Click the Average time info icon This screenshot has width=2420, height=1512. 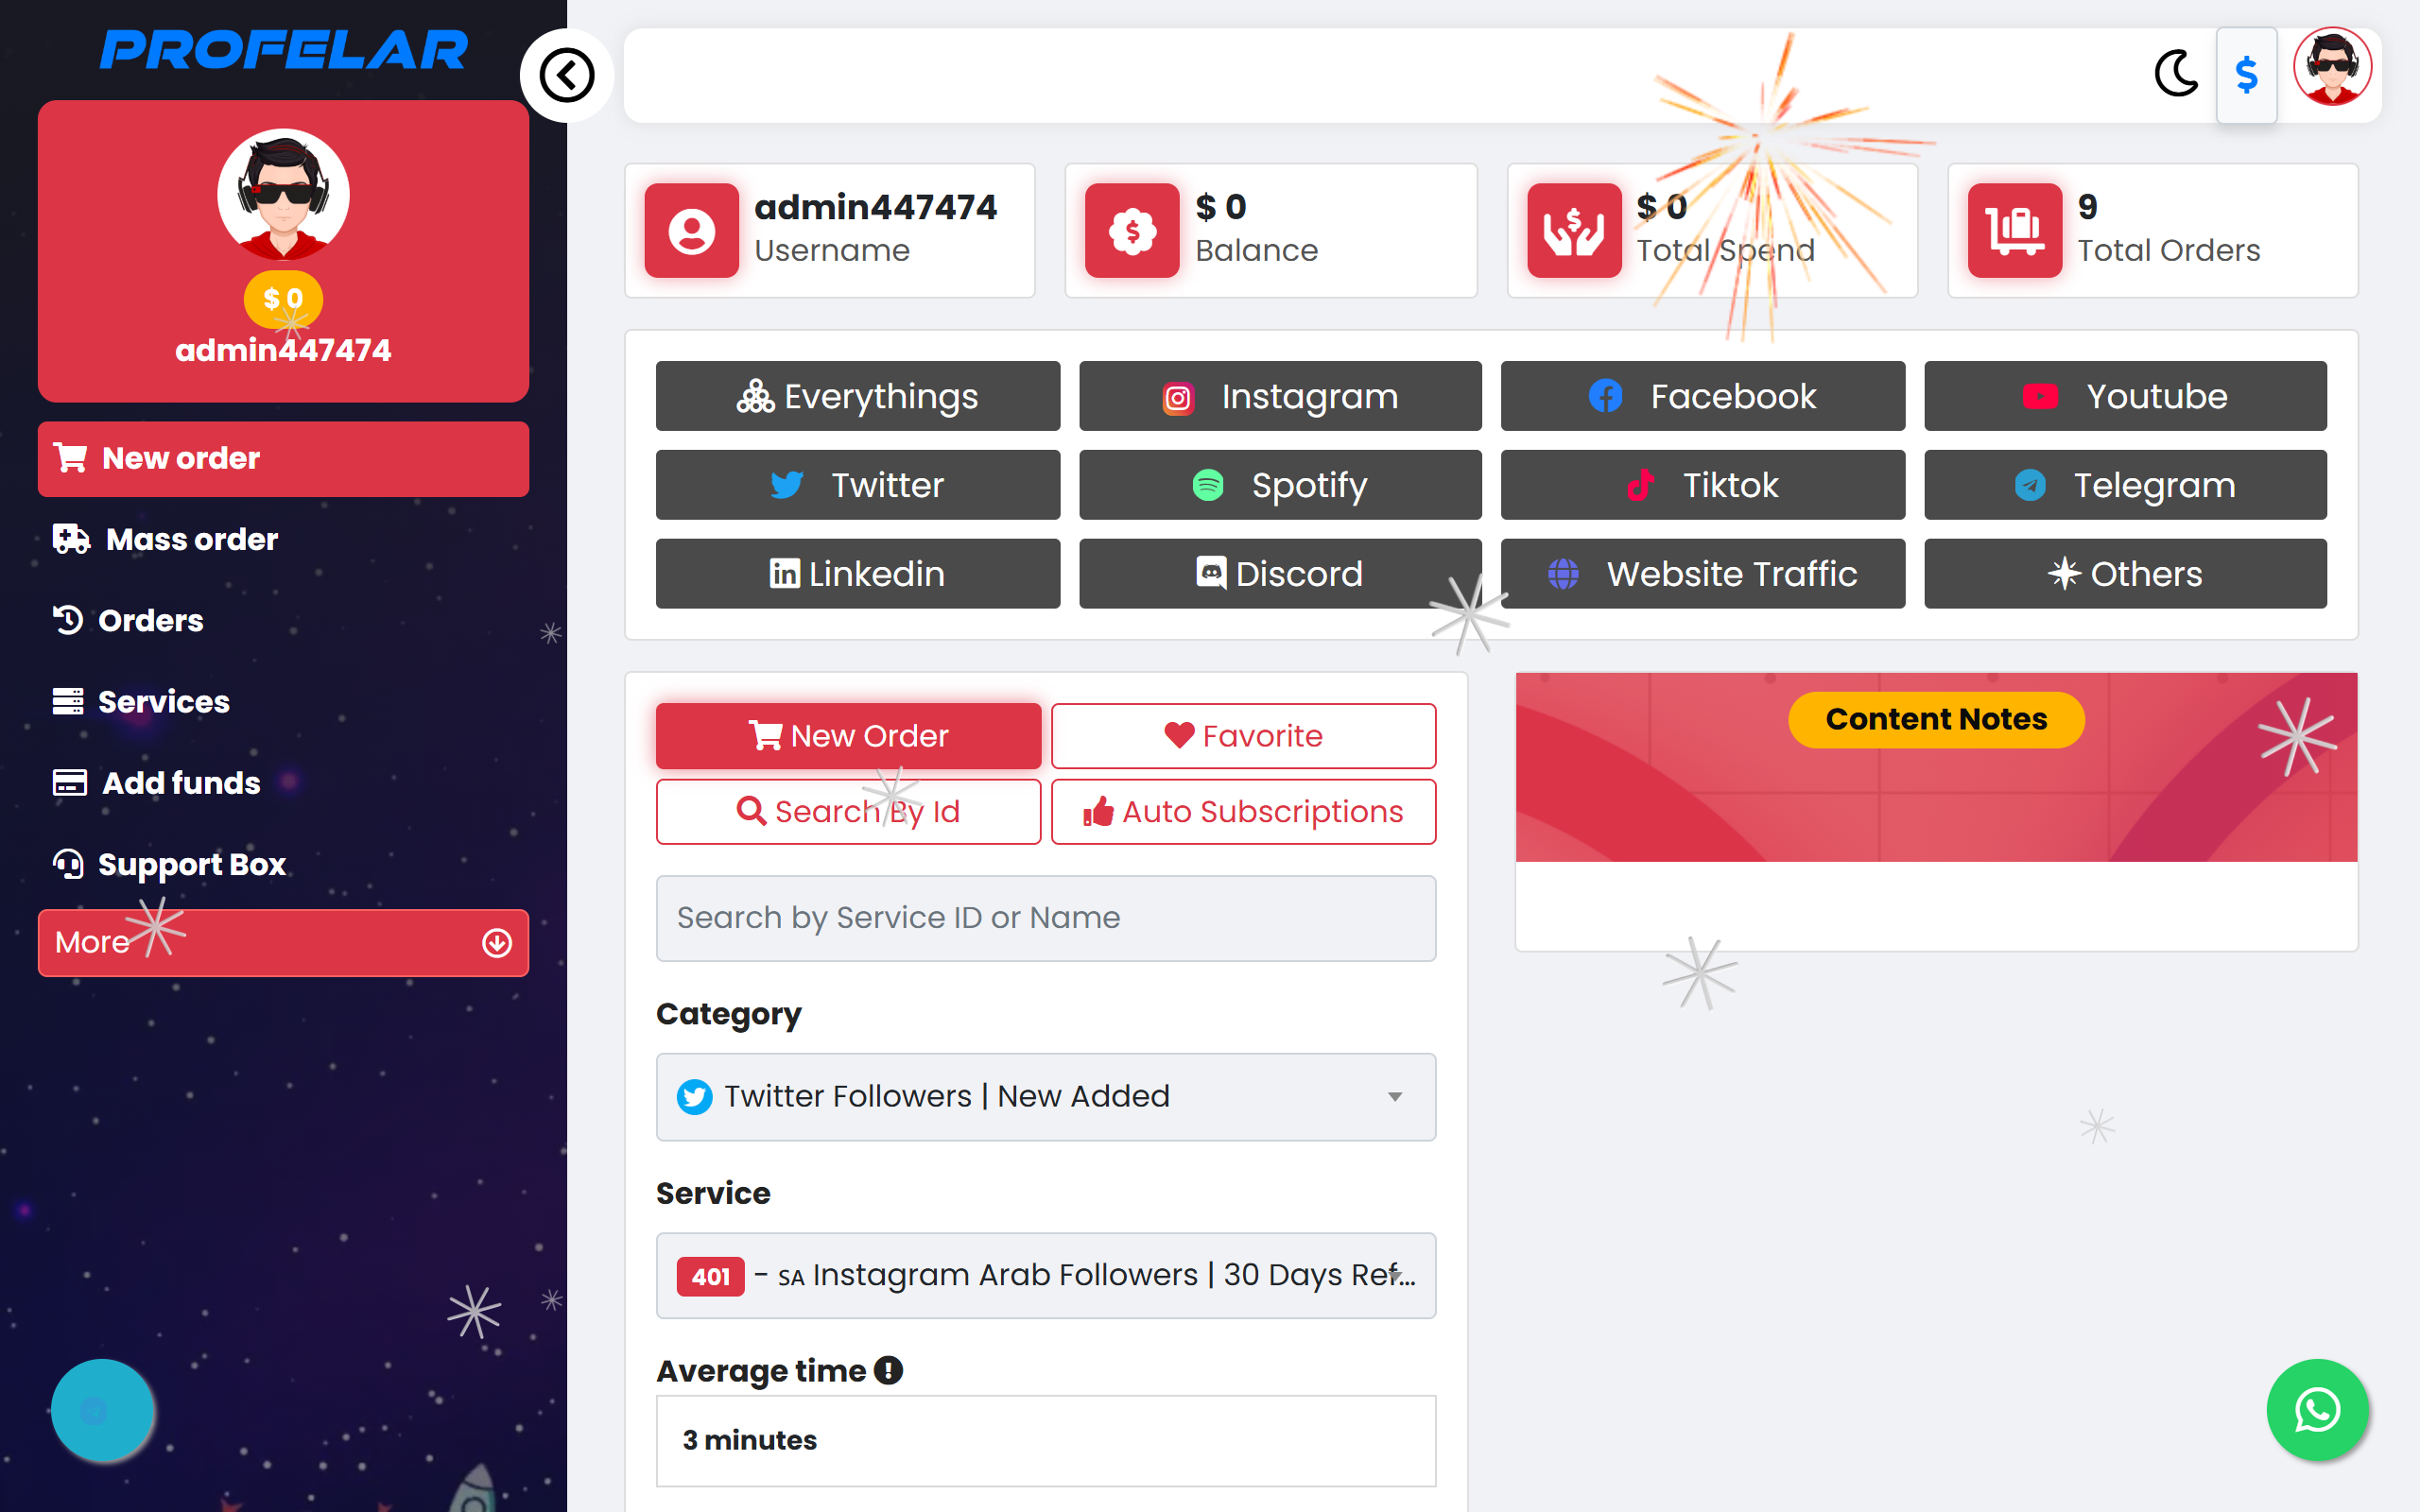(888, 1370)
